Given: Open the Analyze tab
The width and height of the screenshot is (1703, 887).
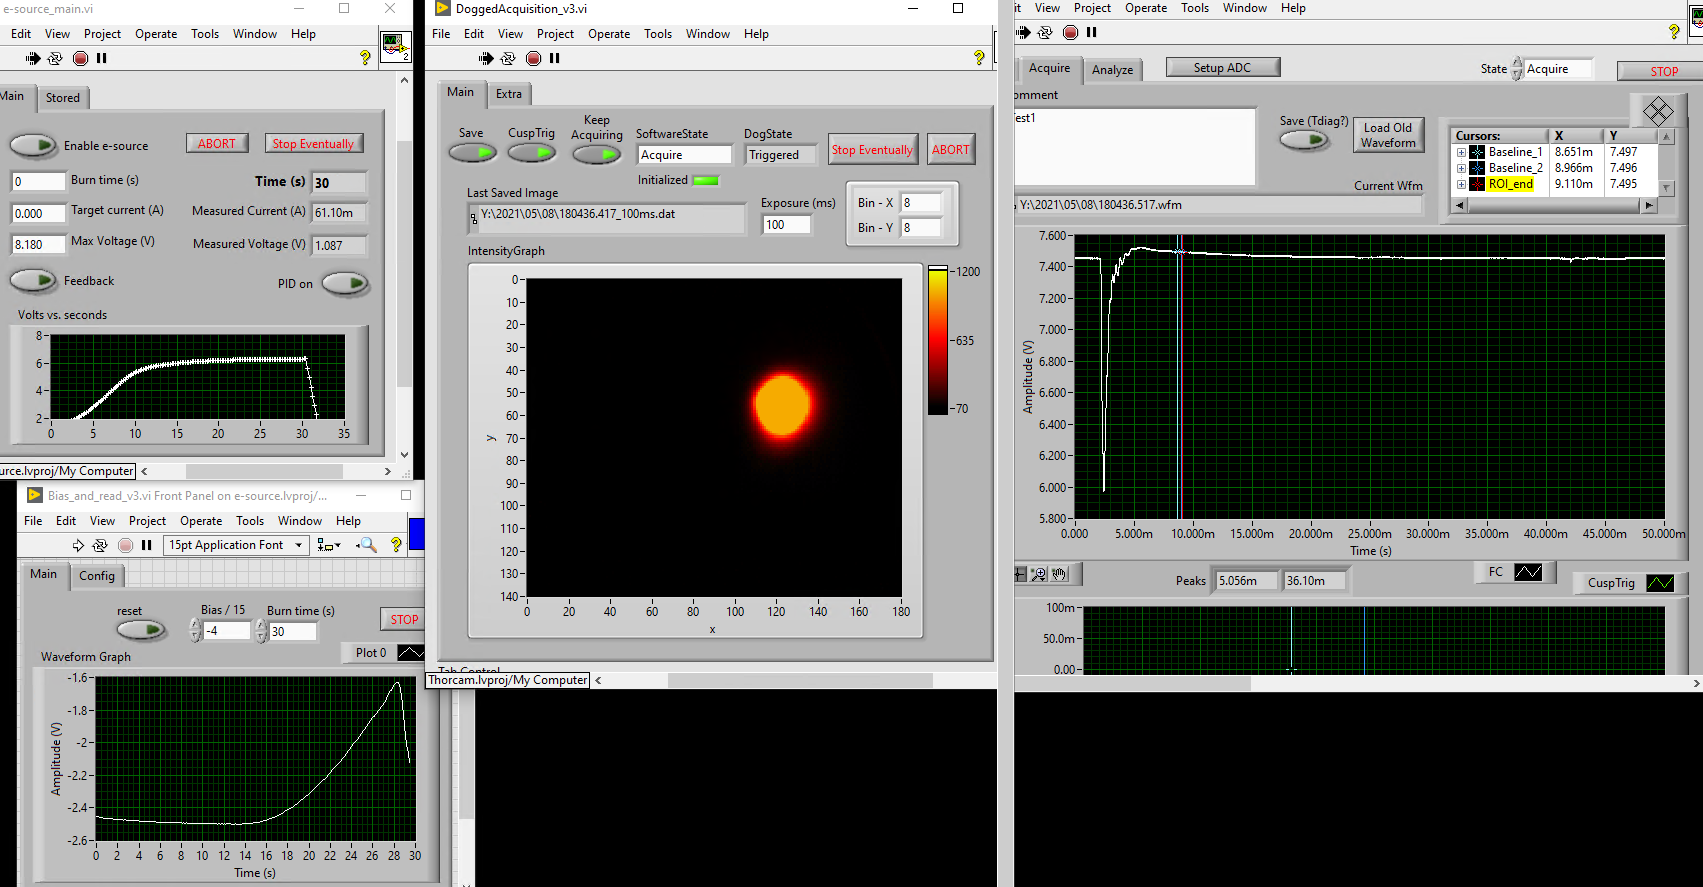Looking at the screenshot, I should tap(1112, 70).
